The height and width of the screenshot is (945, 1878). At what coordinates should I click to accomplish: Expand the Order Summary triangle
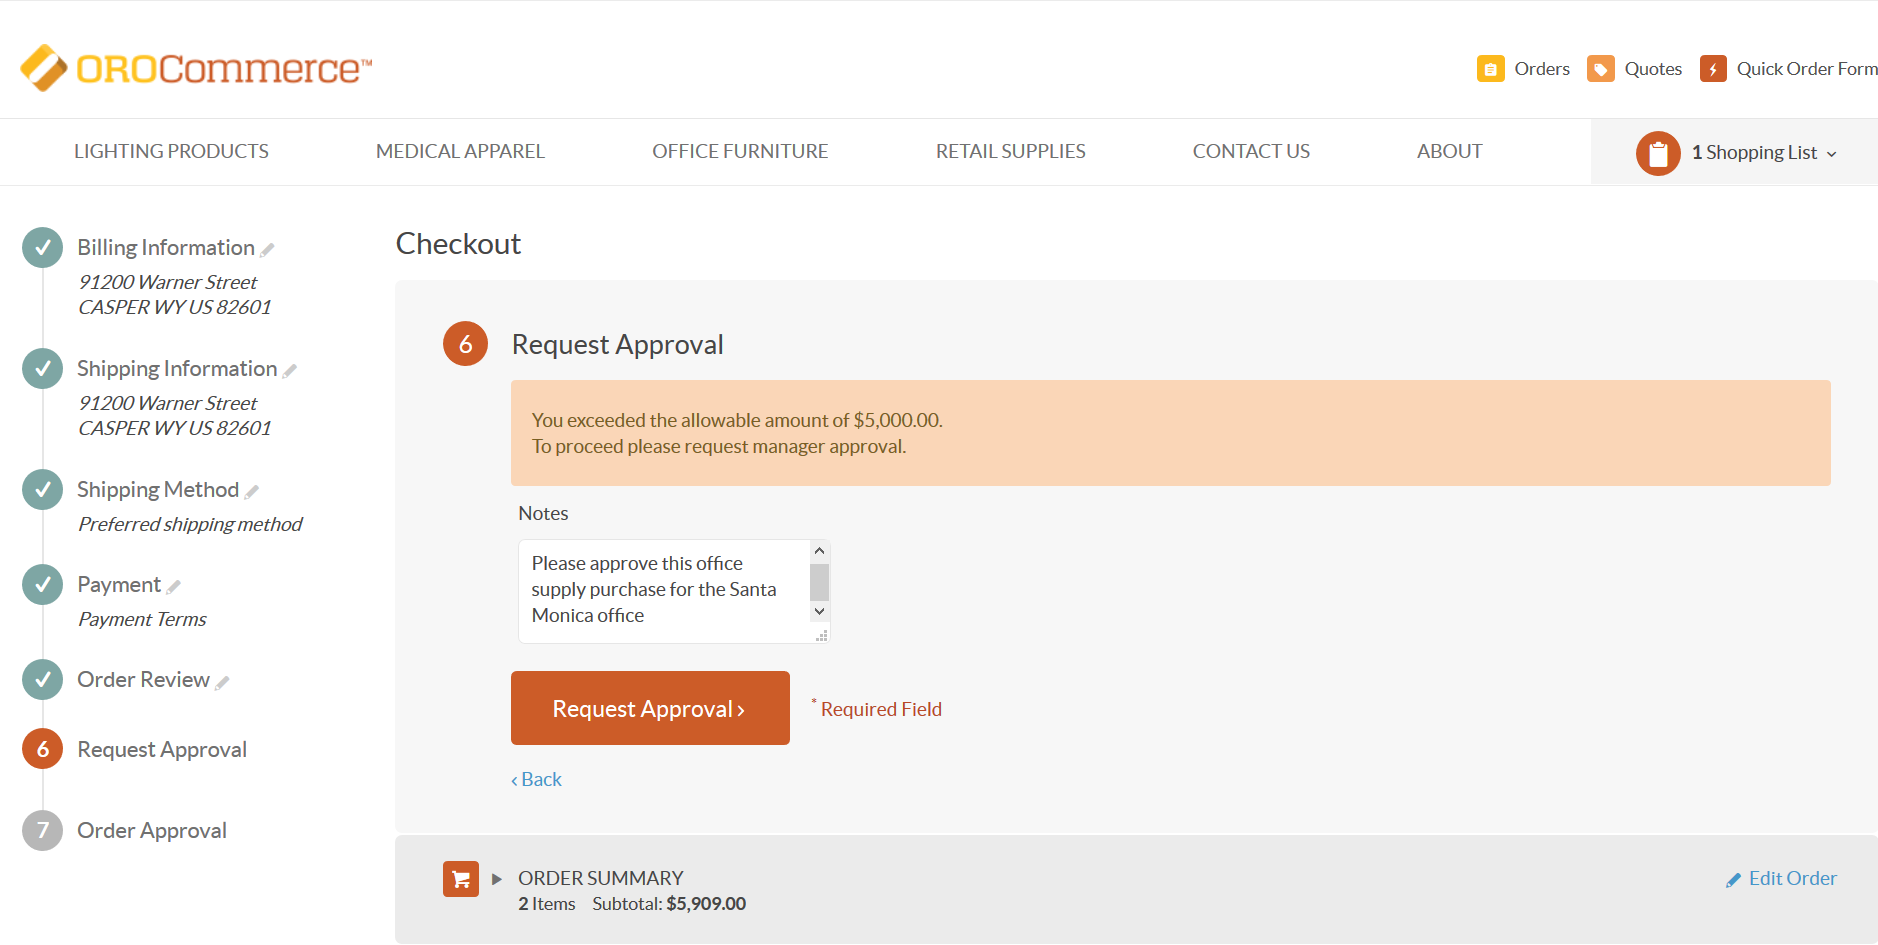[x=497, y=879]
